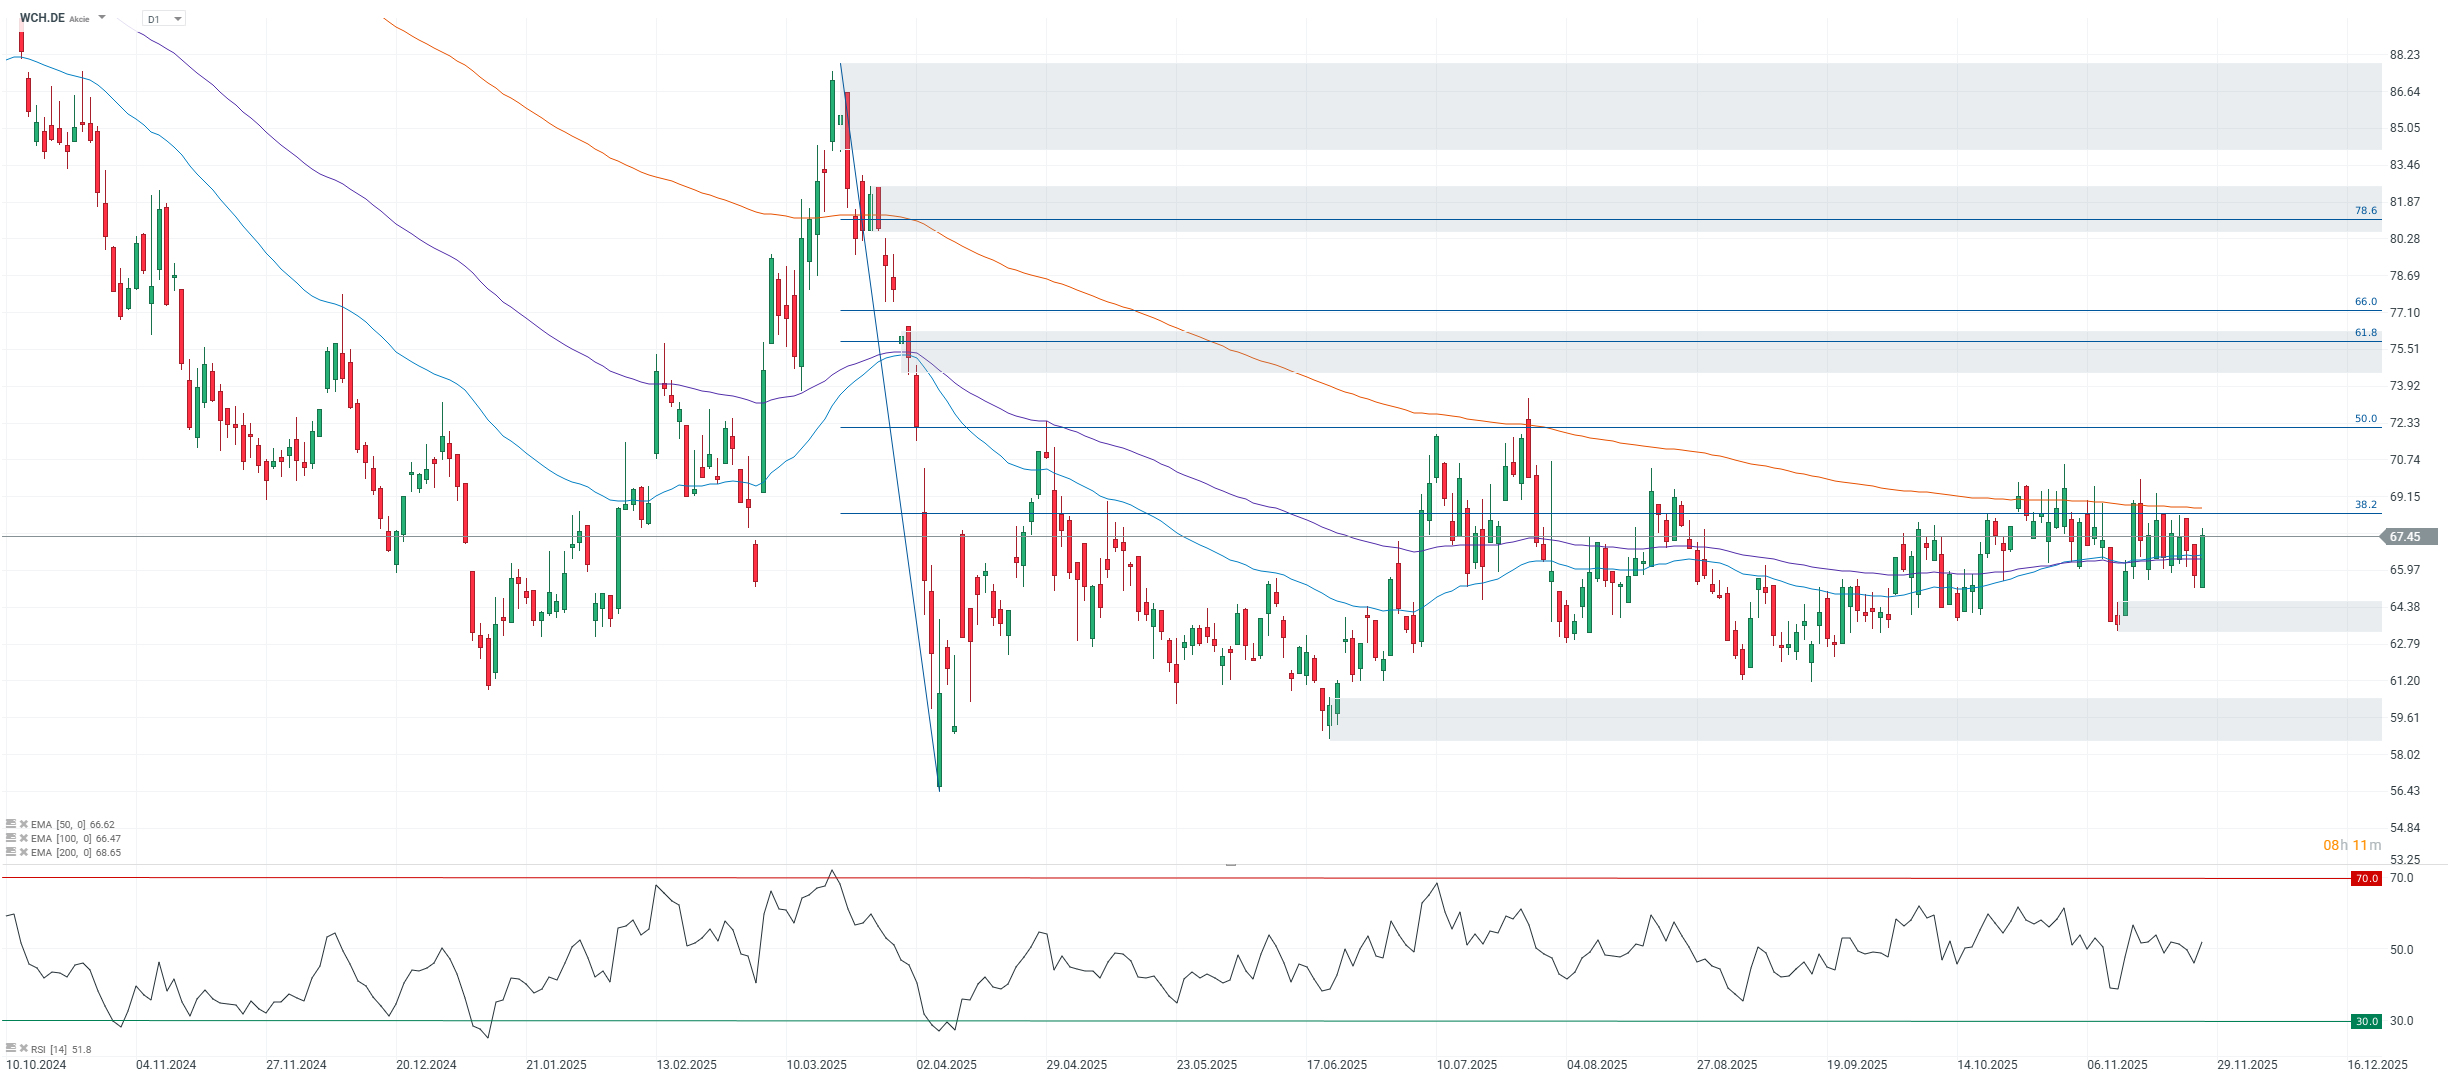Remove the RSI indicator
The image size is (2450, 1083).
[x=23, y=1048]
